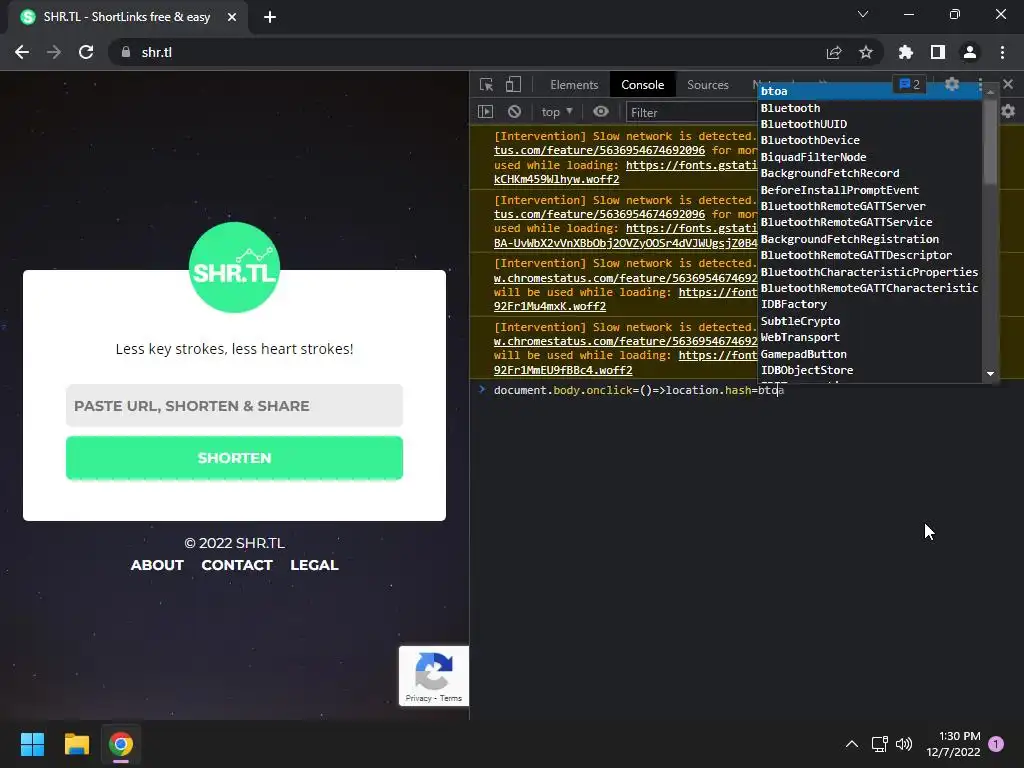Click the console input prompt line
The height and width of the screenshot is (768, 1024).
(x=746, y=391)
